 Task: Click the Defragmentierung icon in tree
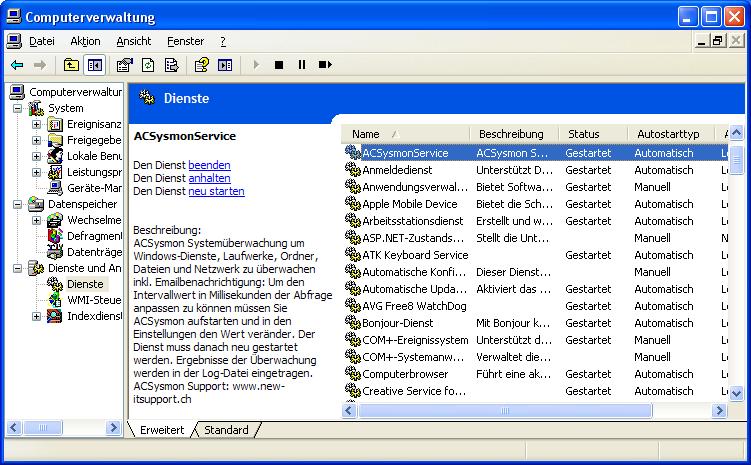pos(55,236)
